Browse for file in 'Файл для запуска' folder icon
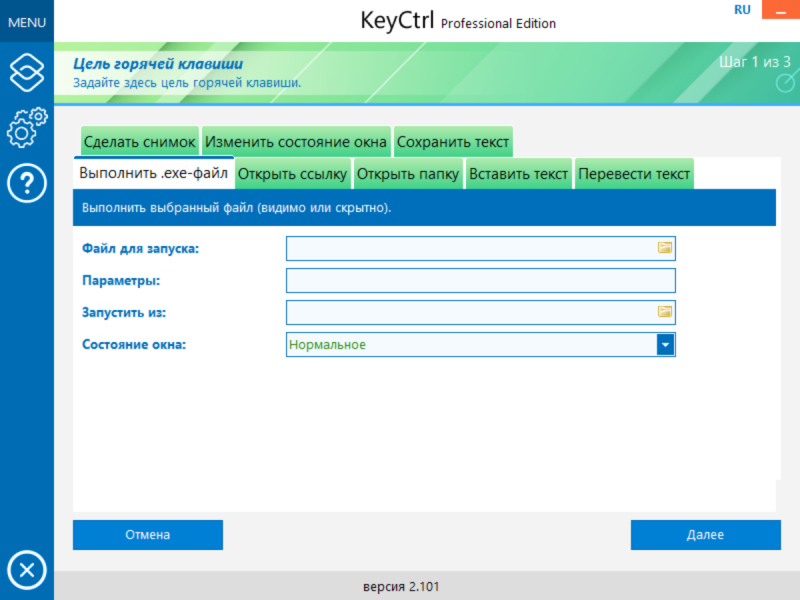This screenshot has width=800, height=600. 664,248
